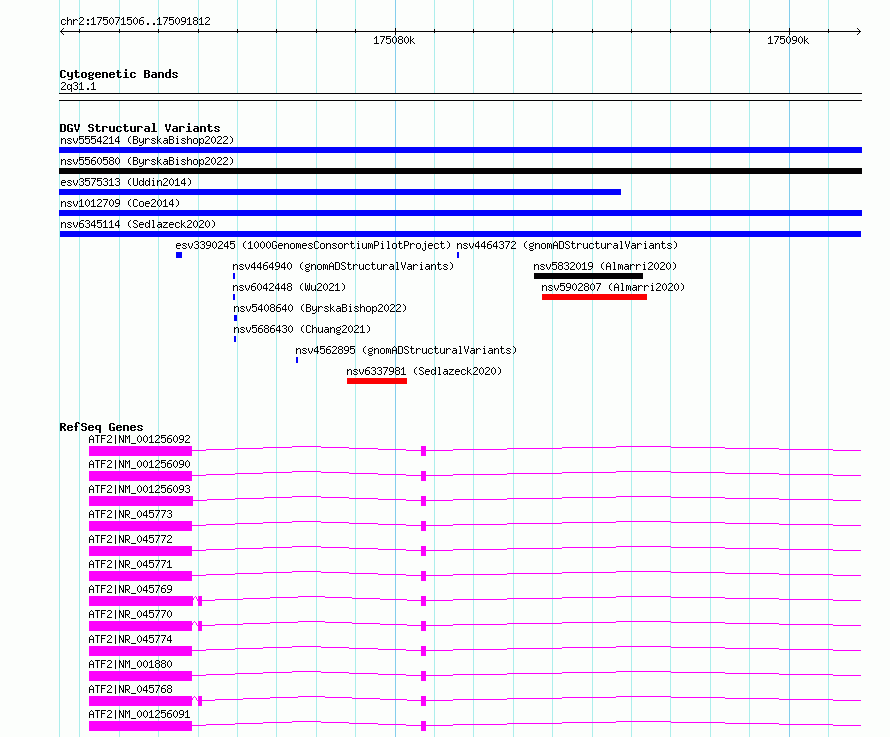Open ATF2|NR_045768 transcript label
This screenshot has height=737, width=890.
(131, 689)
